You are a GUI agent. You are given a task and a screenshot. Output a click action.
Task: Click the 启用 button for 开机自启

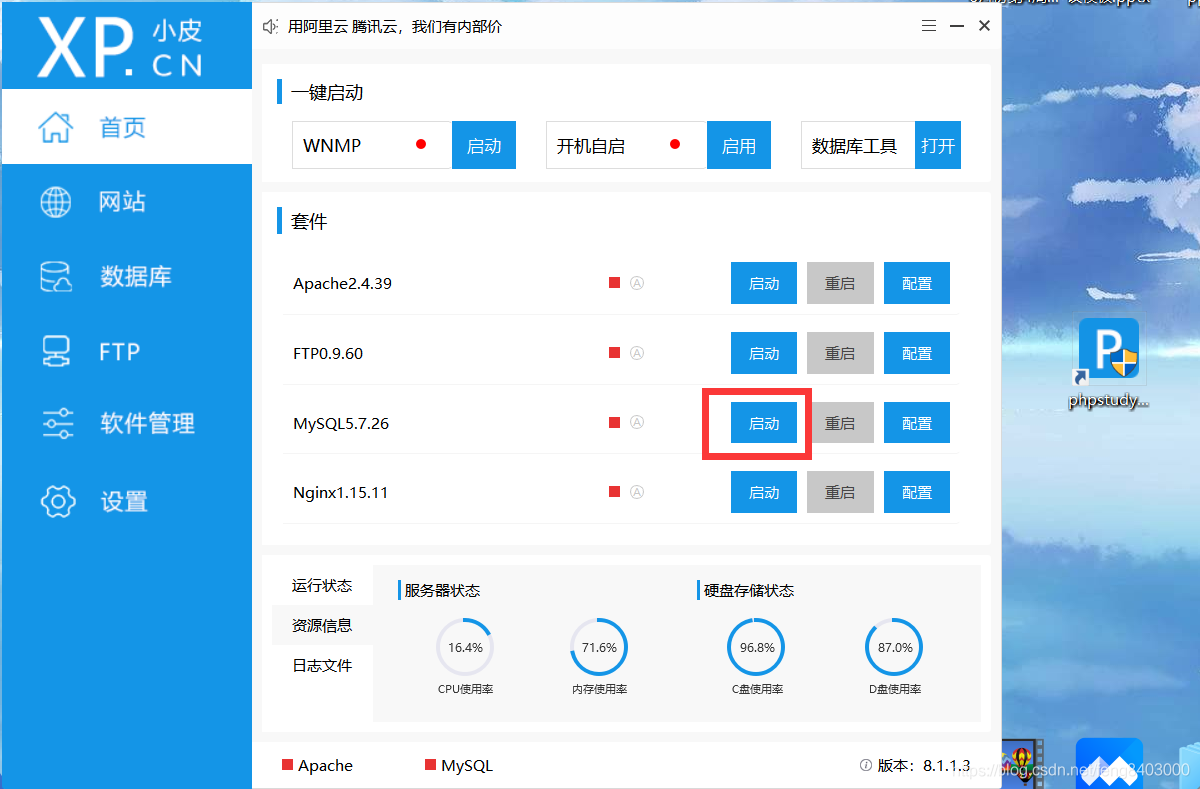[x=739, y=146]
